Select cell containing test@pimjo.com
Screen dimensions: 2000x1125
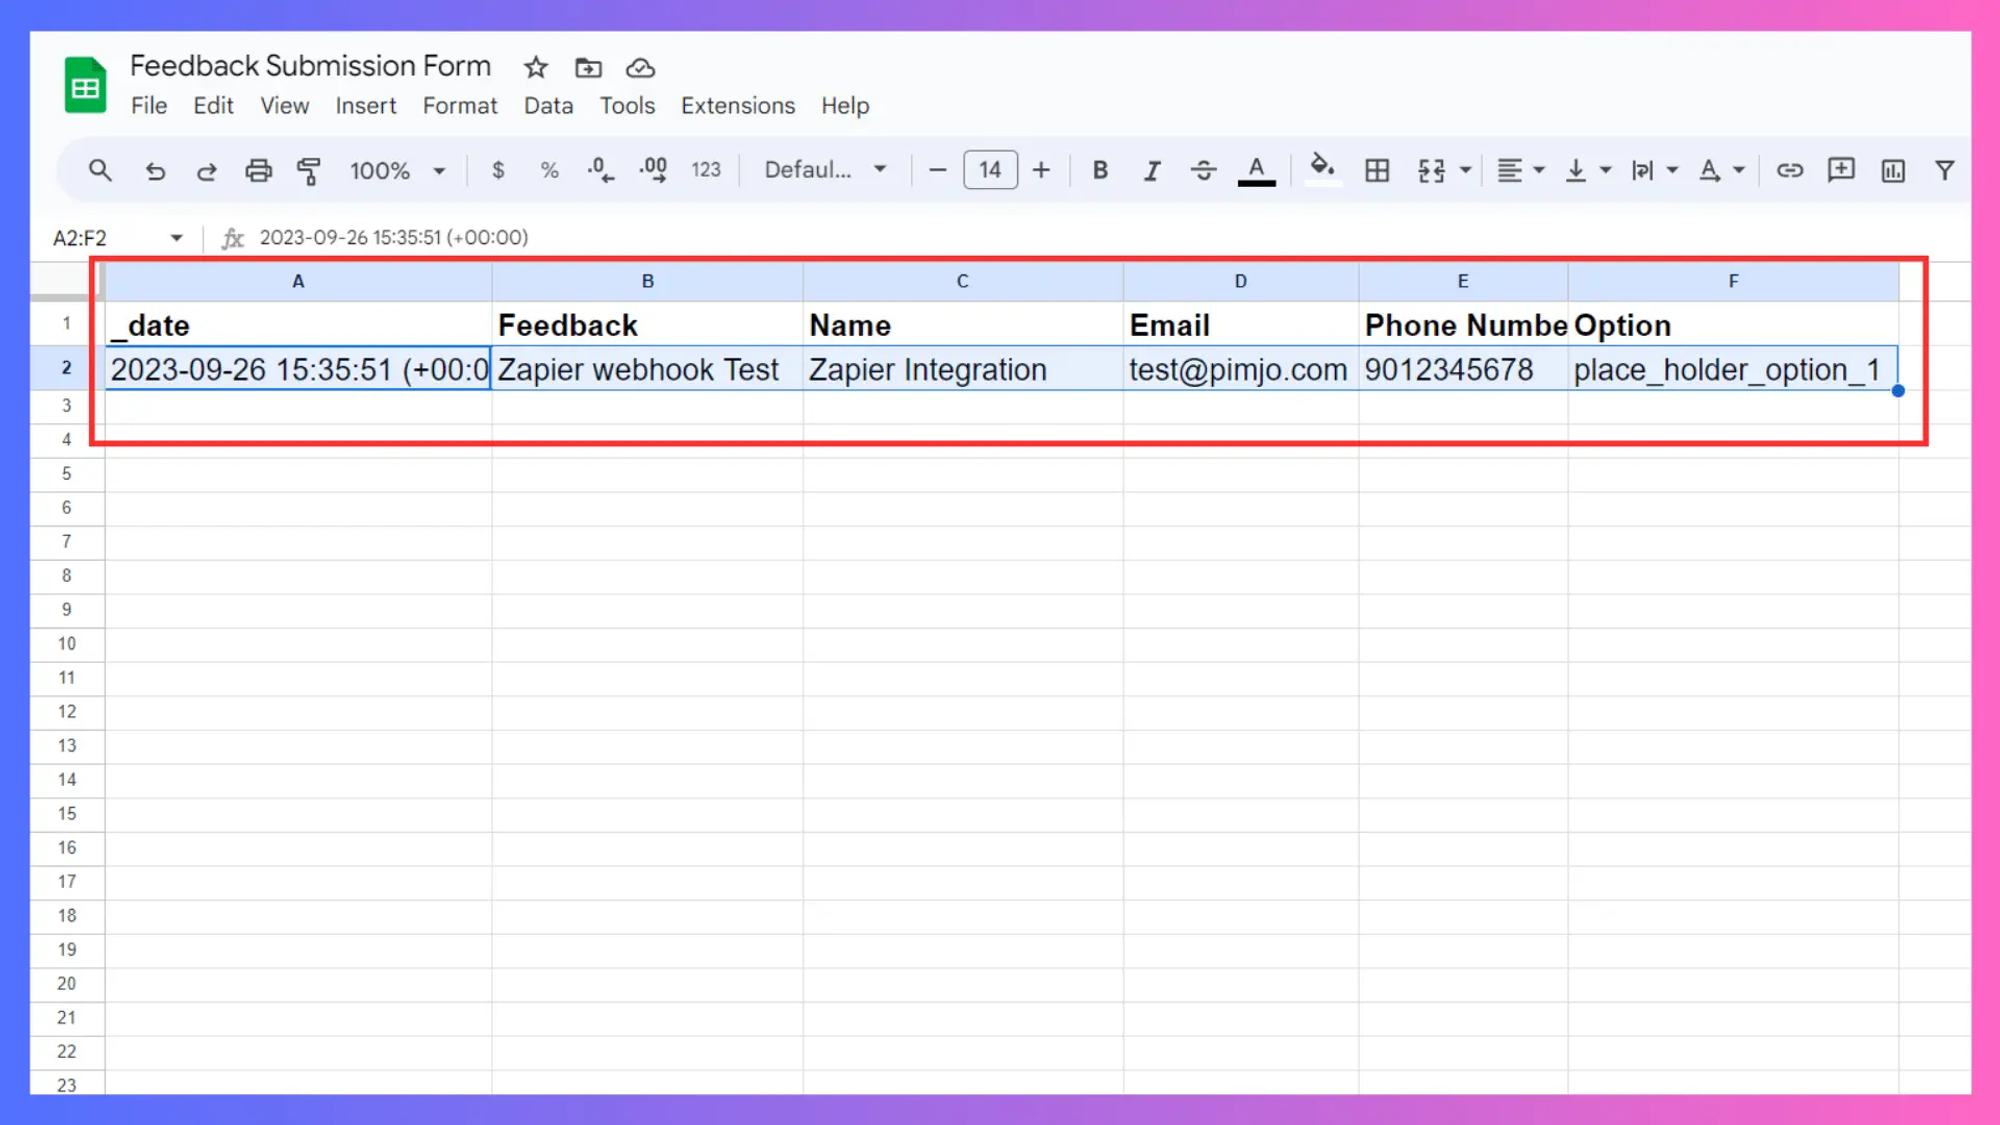coord(1238,370)
